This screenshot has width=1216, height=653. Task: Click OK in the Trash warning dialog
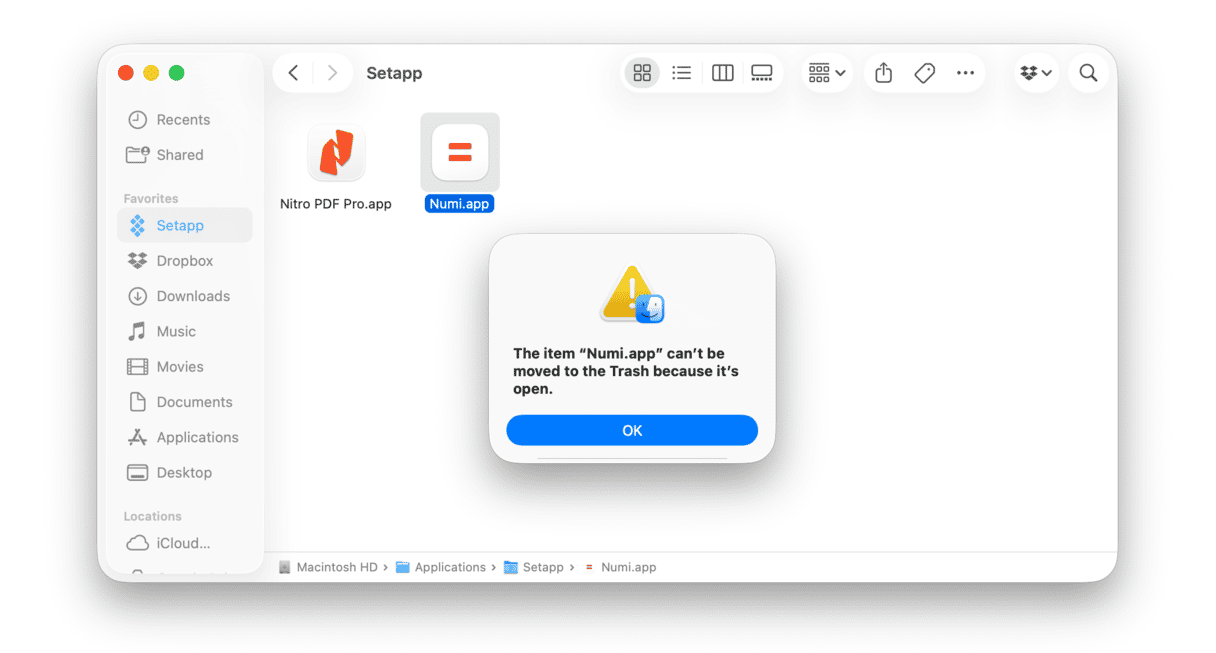coord(632,430)
